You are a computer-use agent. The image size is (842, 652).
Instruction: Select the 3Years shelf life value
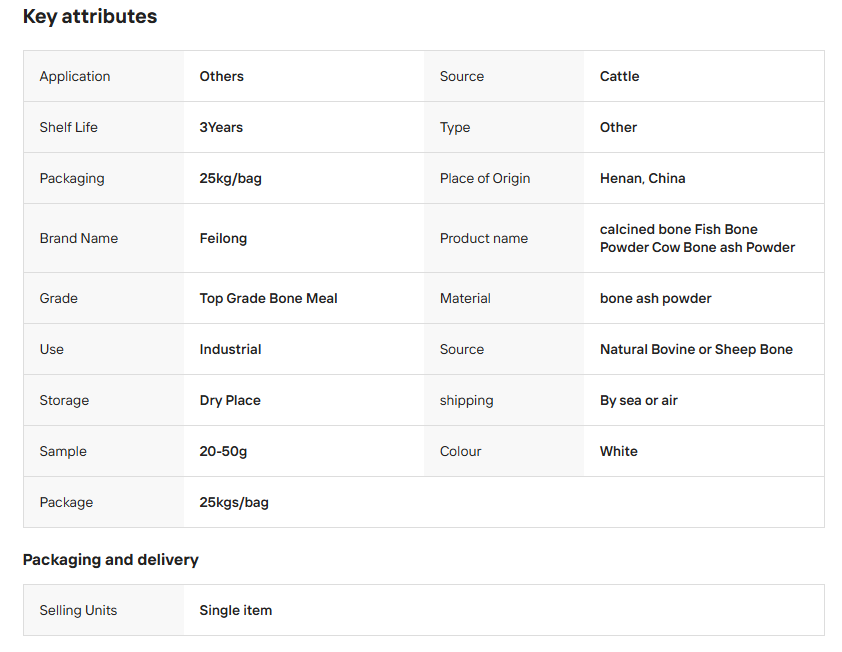[x=221, y=128]
